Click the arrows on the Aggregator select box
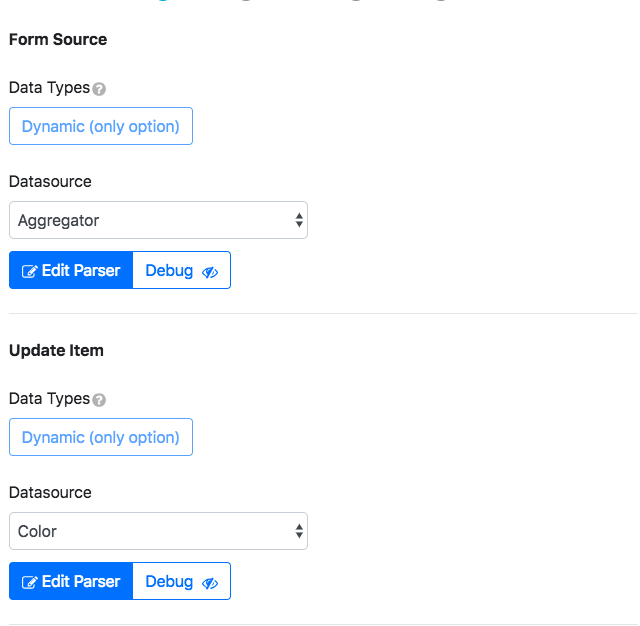 click(x=299, y=221)
